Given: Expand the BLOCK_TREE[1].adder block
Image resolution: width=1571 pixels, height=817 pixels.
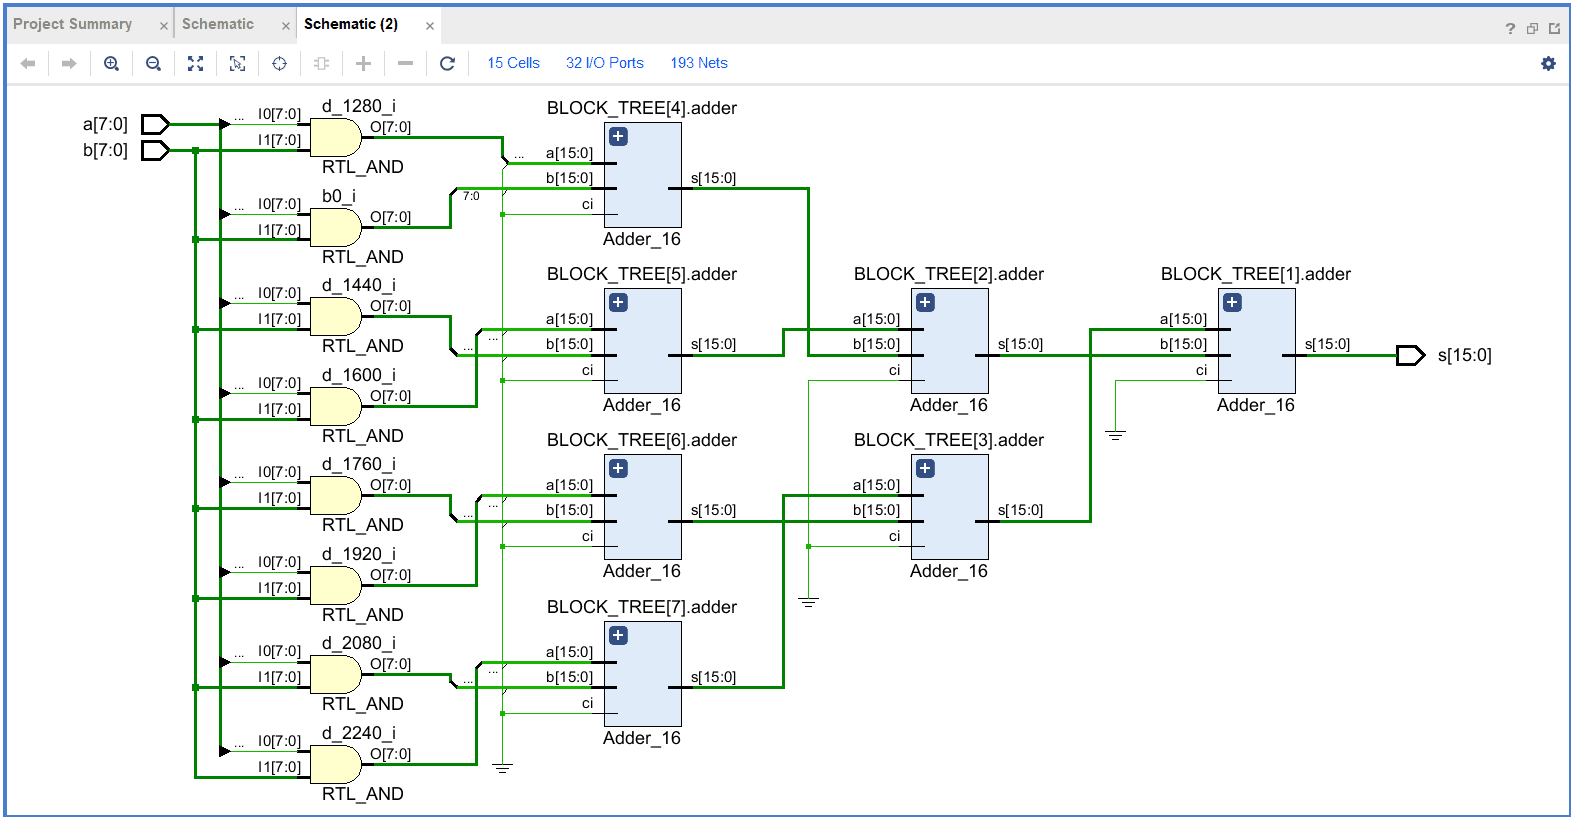Looking at the screenshot, I should click(1233, 303).
